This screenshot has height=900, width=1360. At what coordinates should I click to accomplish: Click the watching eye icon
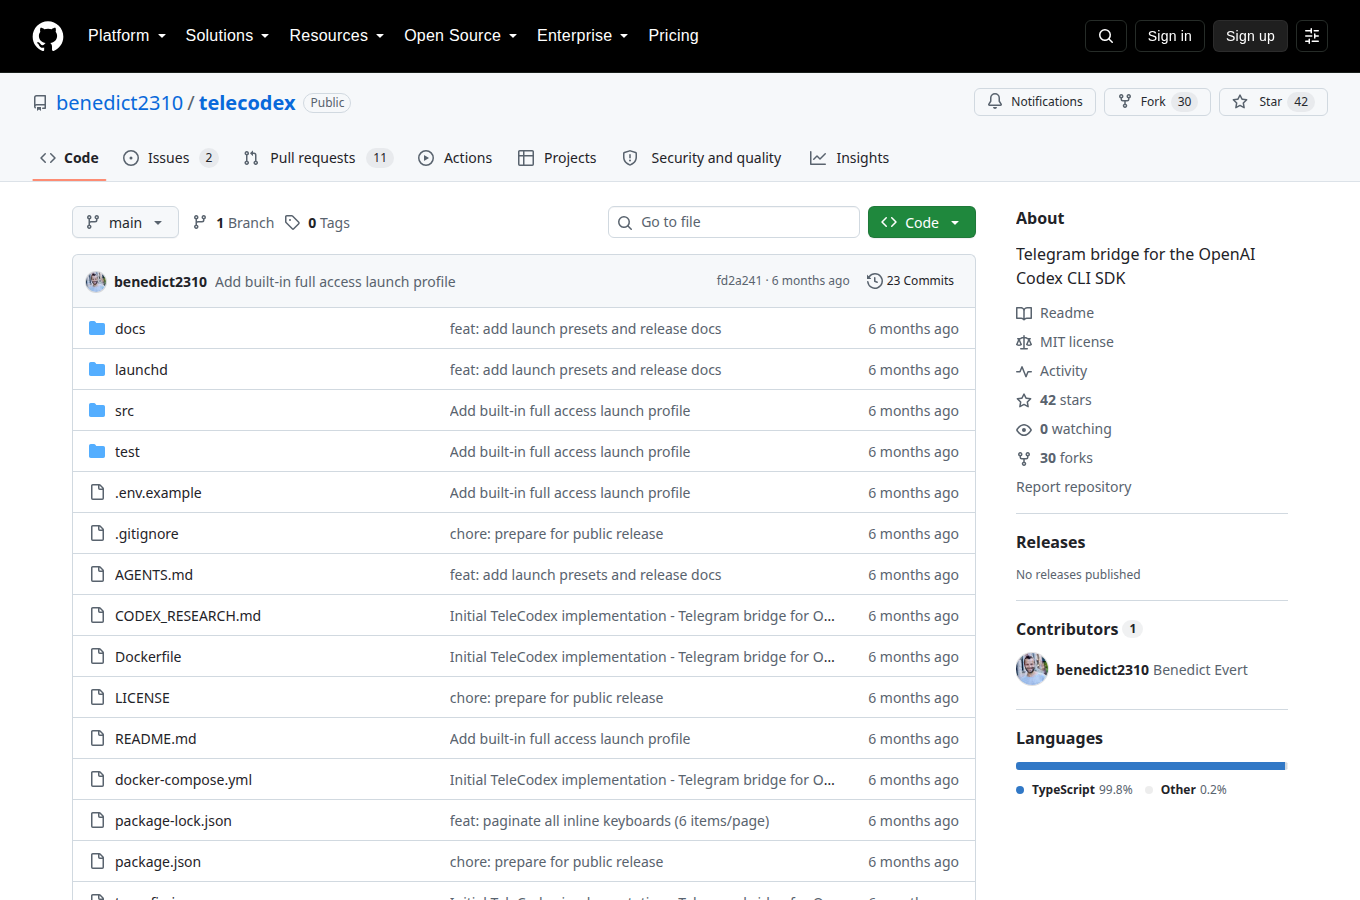(1024, 429)
